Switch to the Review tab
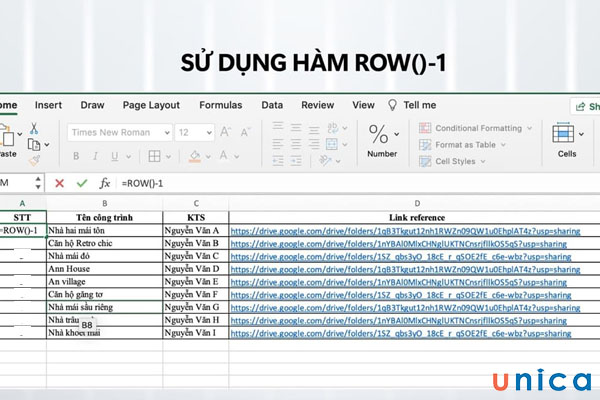This screenshot has height=400, width=600. pos(318,105)
